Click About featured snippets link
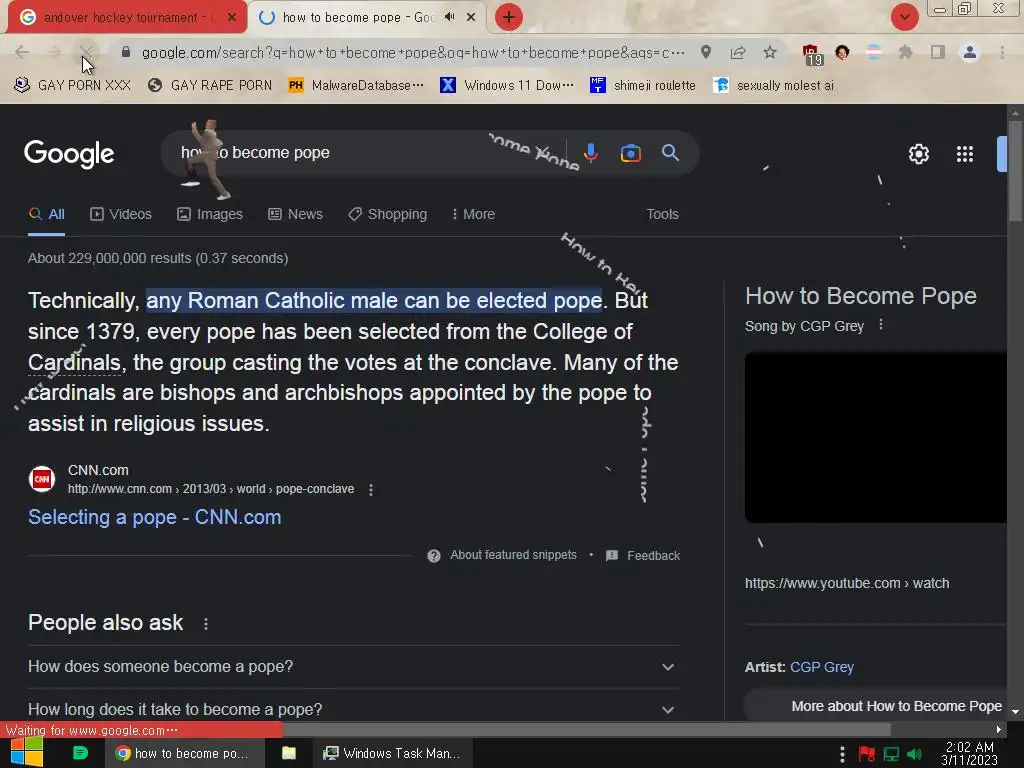This screenshot has width=1024, height=768. (513, 555)
